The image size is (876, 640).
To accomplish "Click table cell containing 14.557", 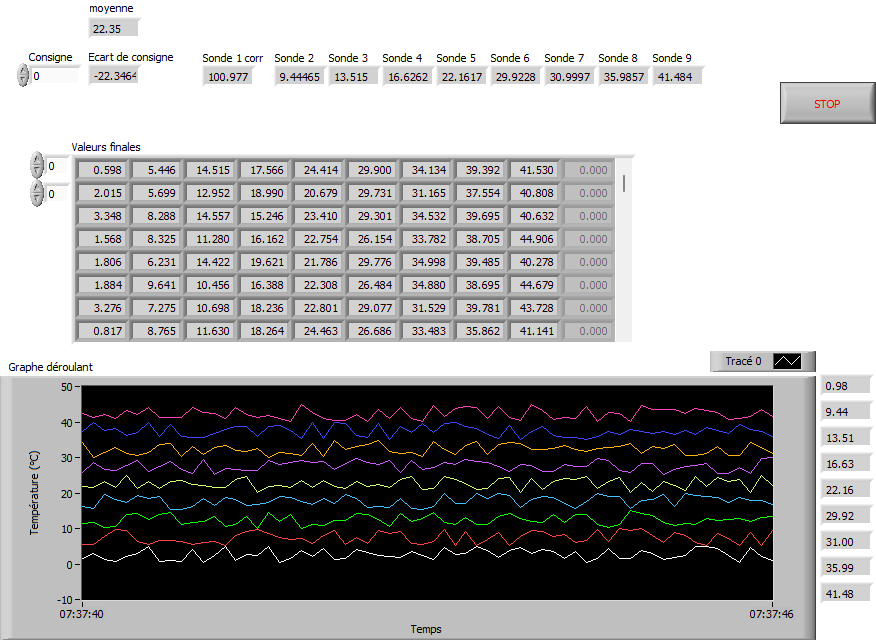I will point(211,216).
